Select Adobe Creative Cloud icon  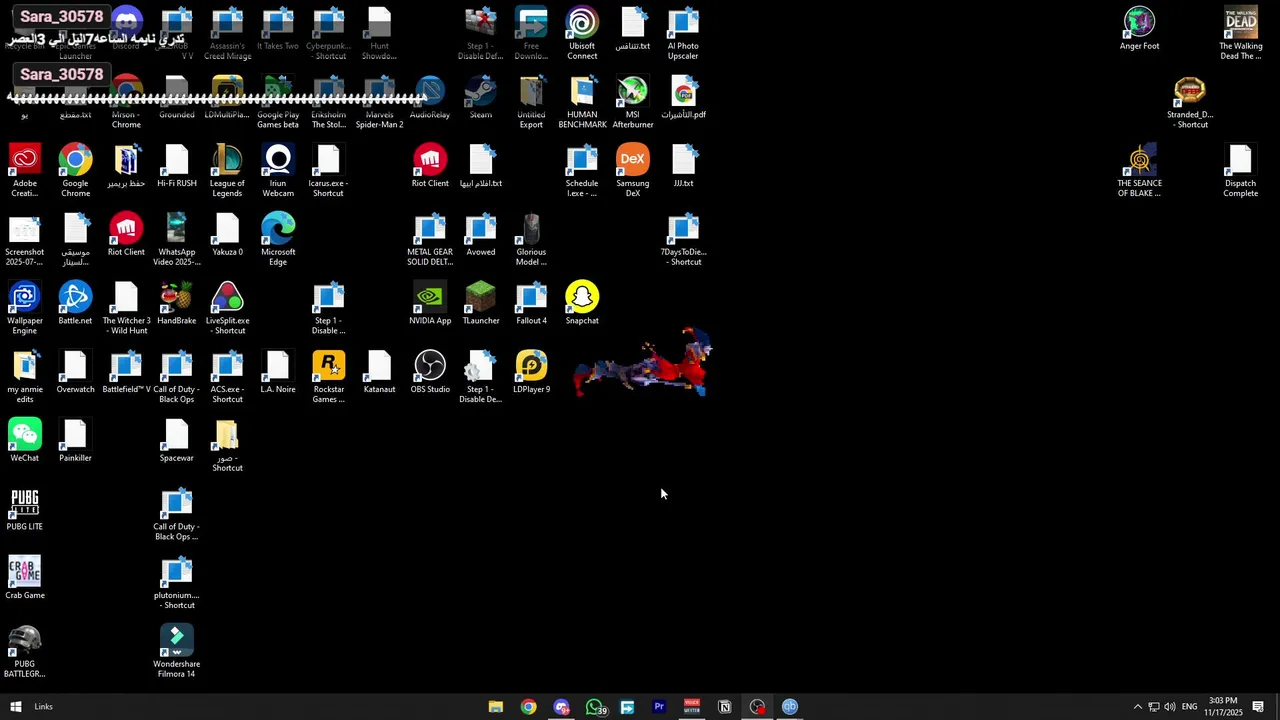point(25,171)
